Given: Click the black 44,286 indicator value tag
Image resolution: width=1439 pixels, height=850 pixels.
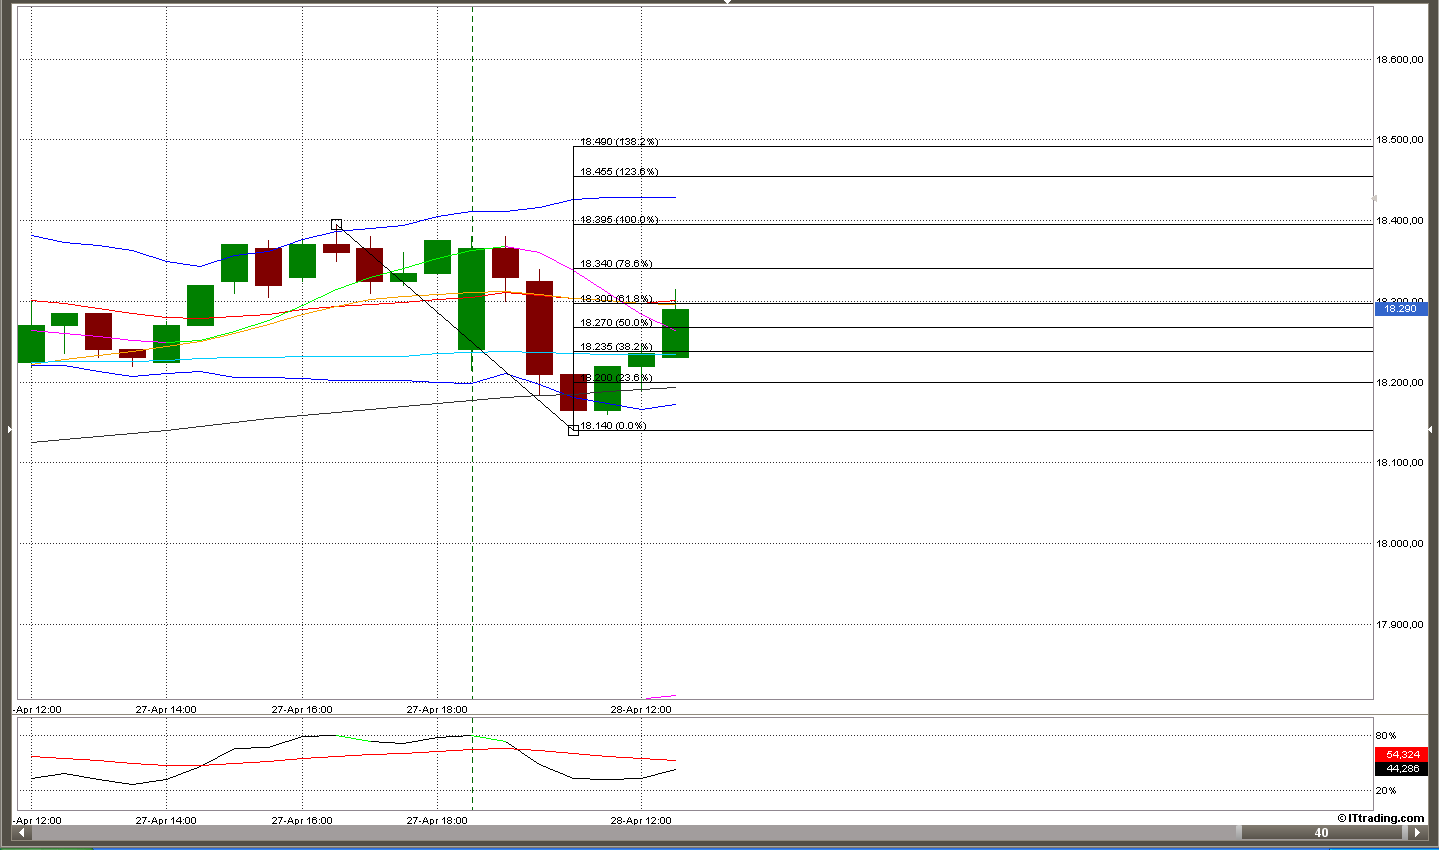Looking at the screenshot, I should tap(1401, 769).
